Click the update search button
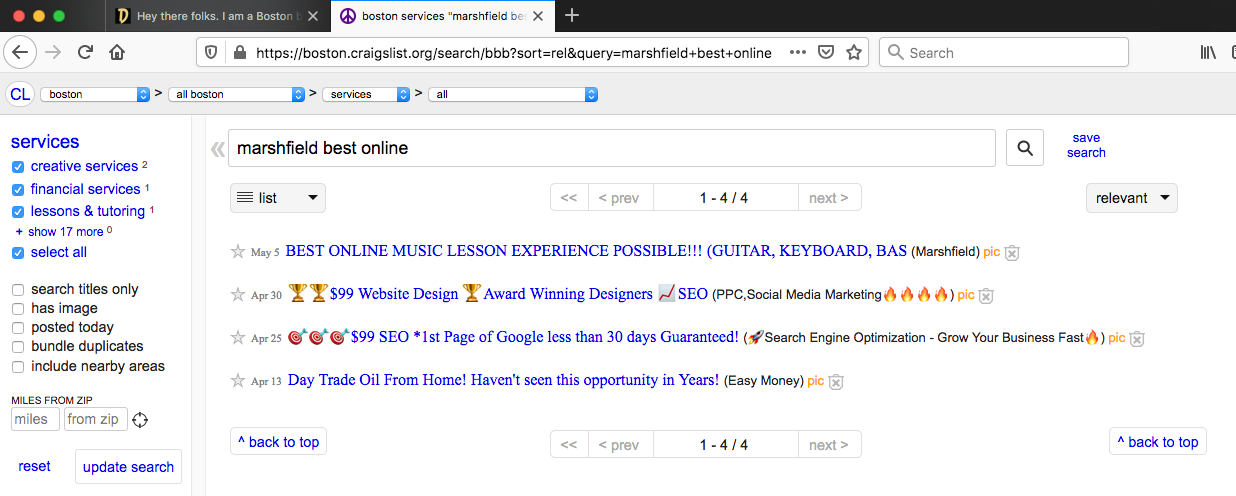 coord(128,467)
